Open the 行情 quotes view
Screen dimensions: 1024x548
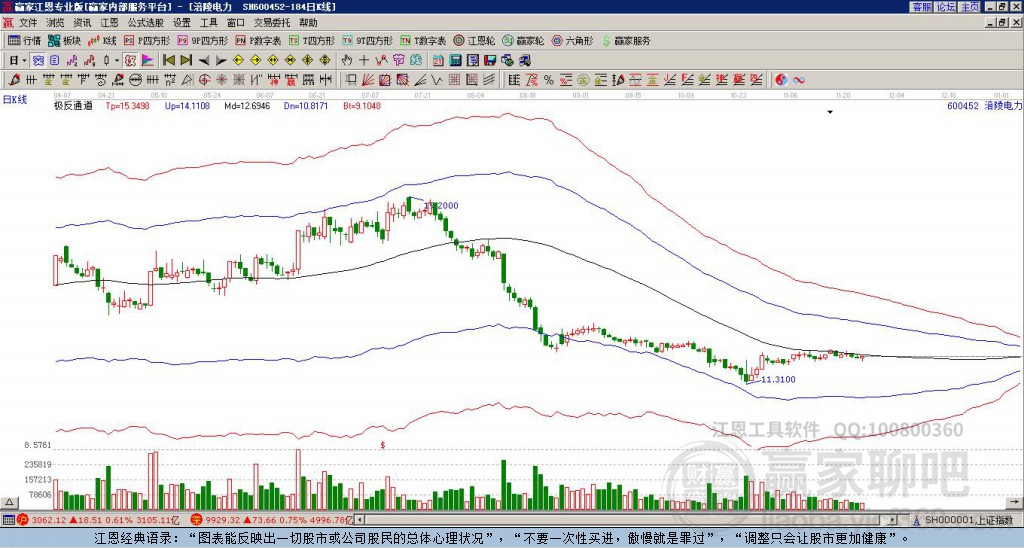pos(25,40)
